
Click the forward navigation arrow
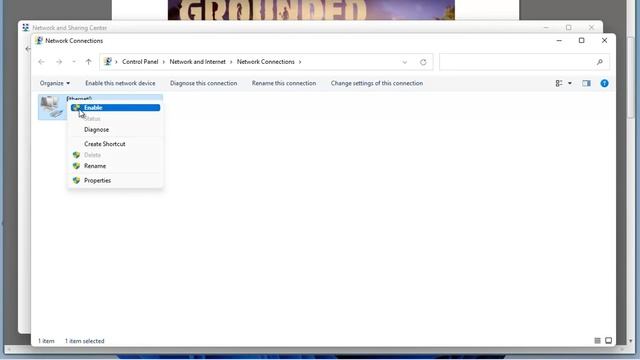pyautogui.click(x=59, y=62)
